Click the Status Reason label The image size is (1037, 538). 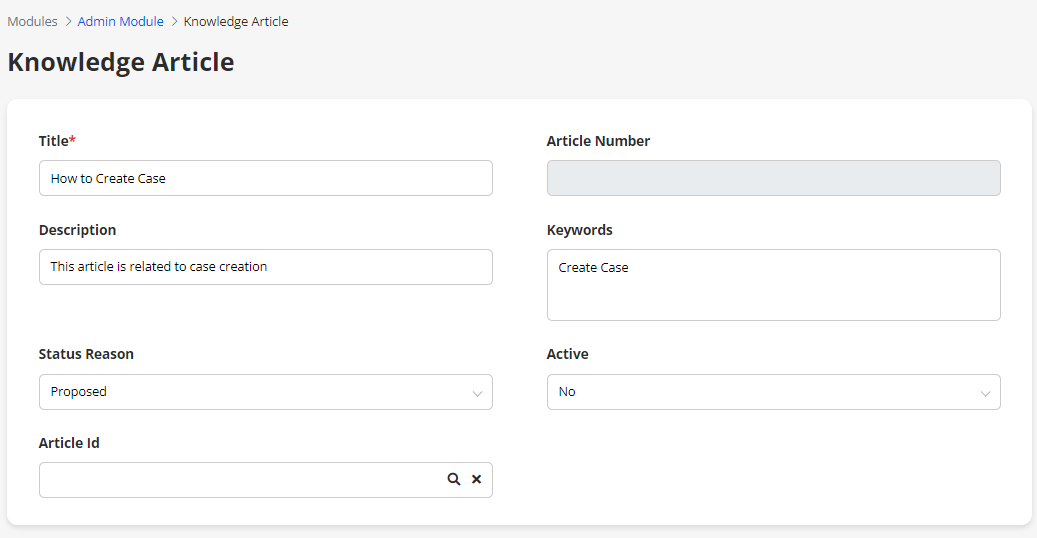pos(86,354)
